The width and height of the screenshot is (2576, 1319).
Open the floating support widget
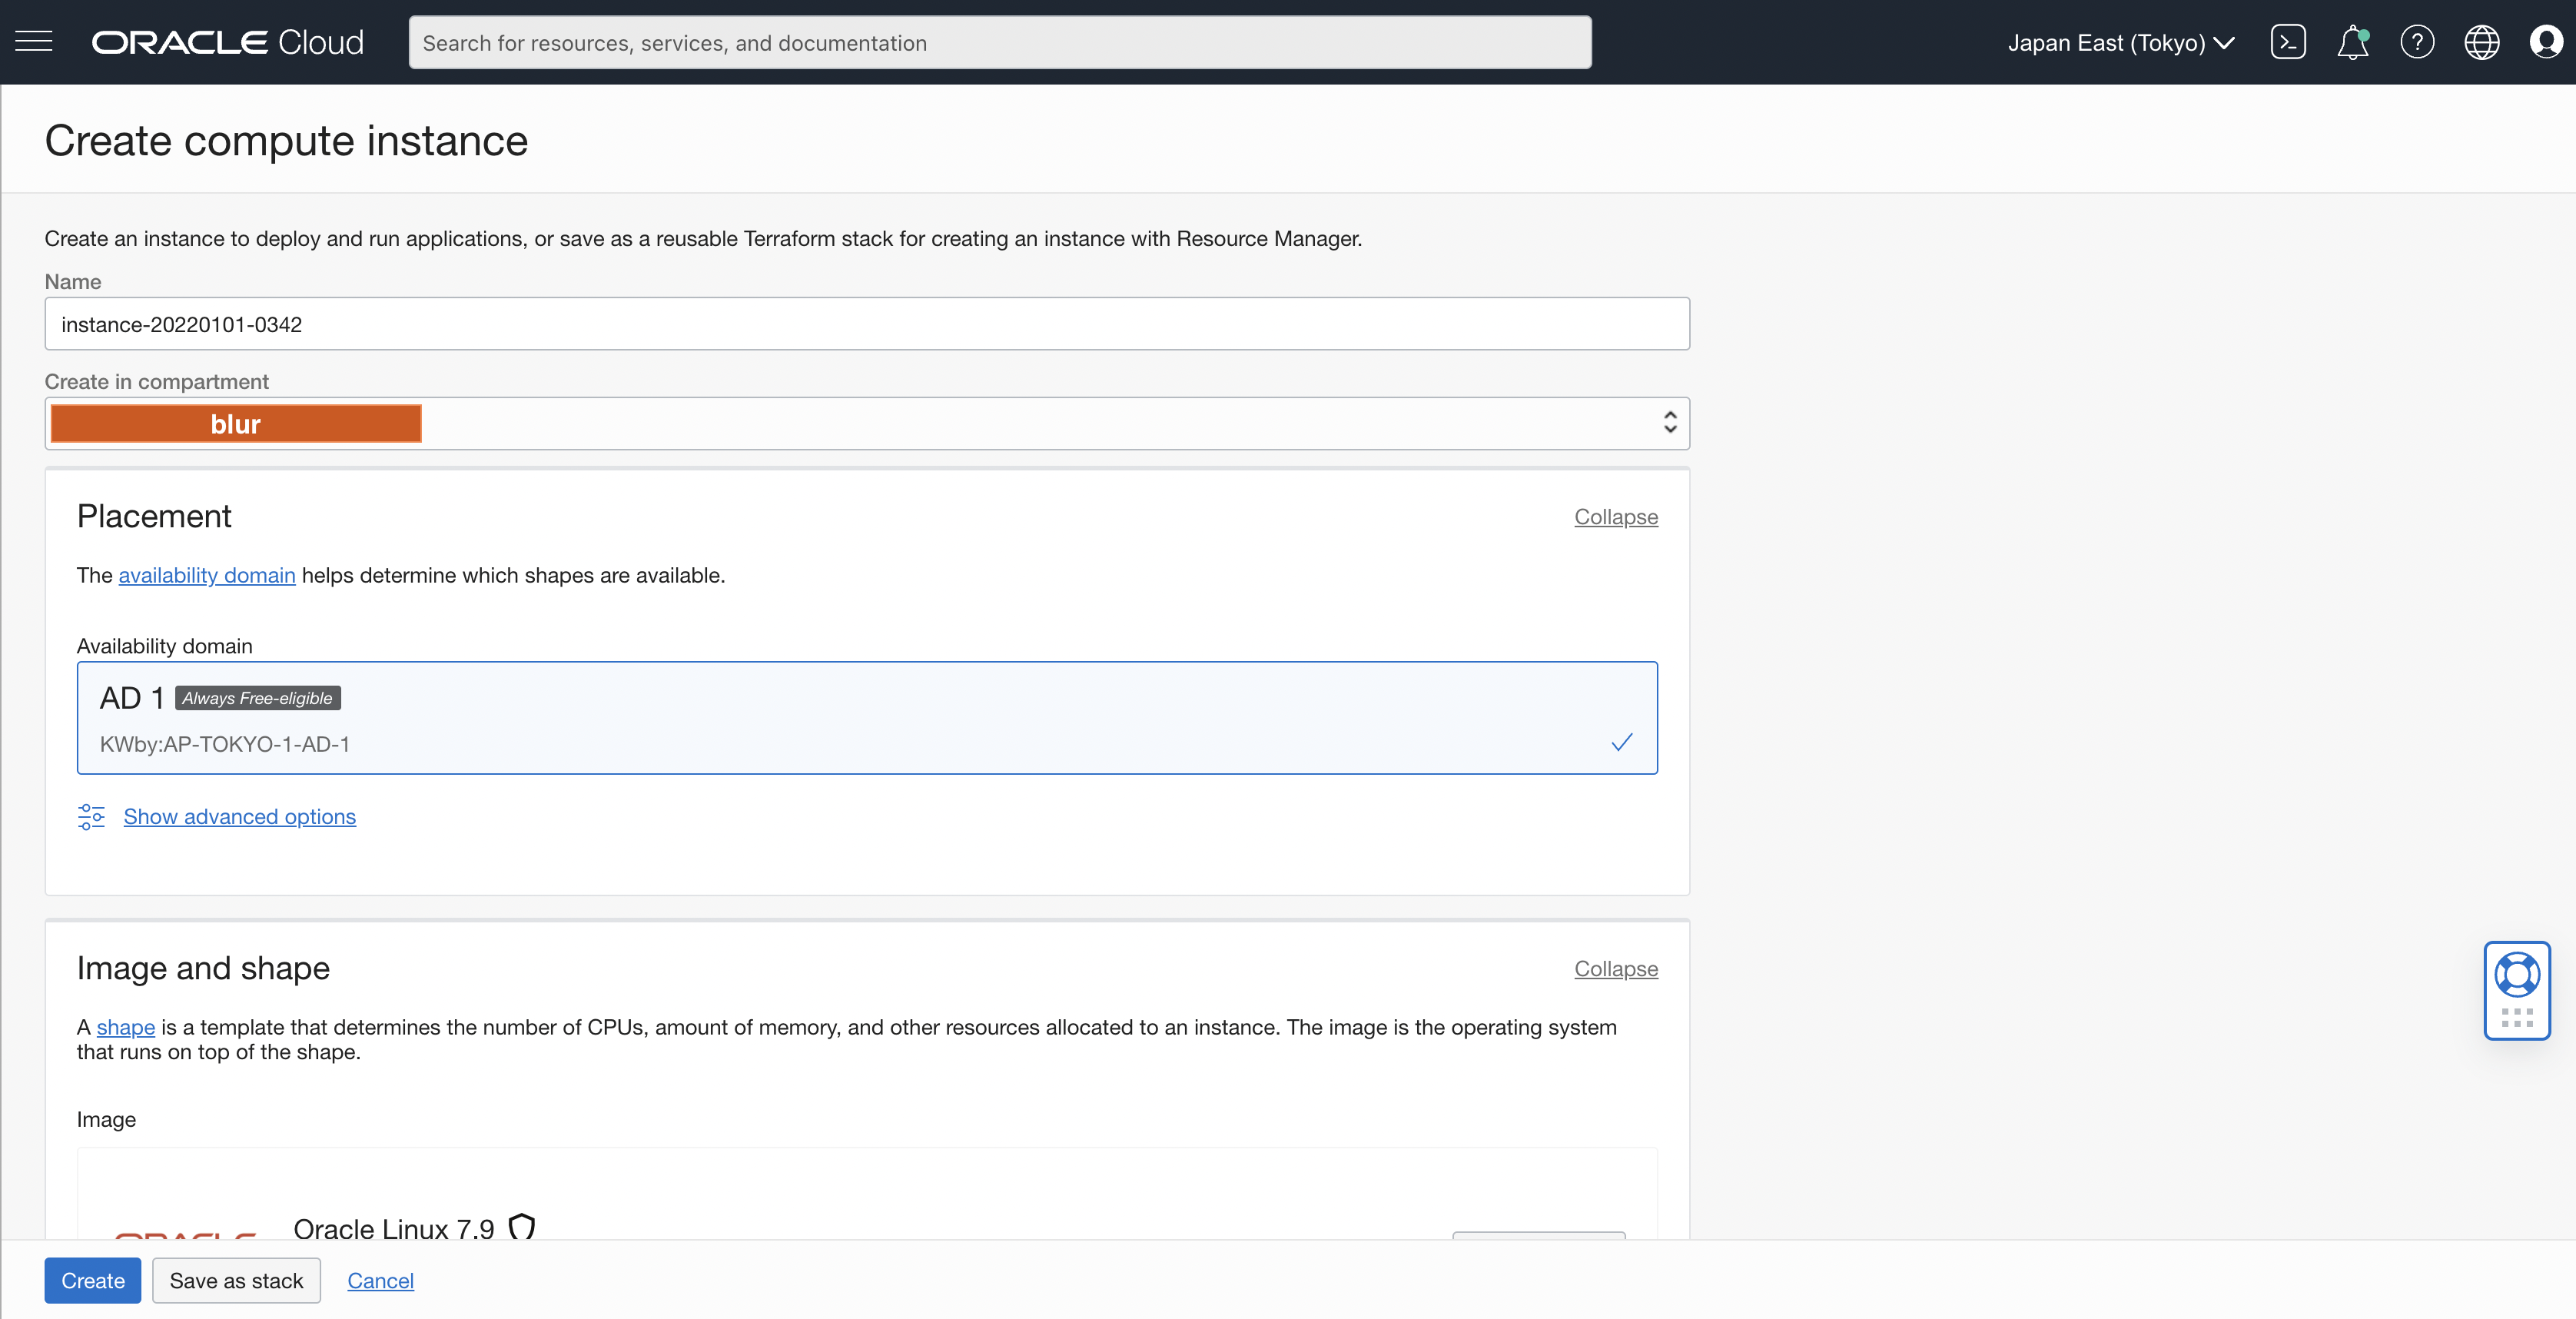tap(2518, 990)
